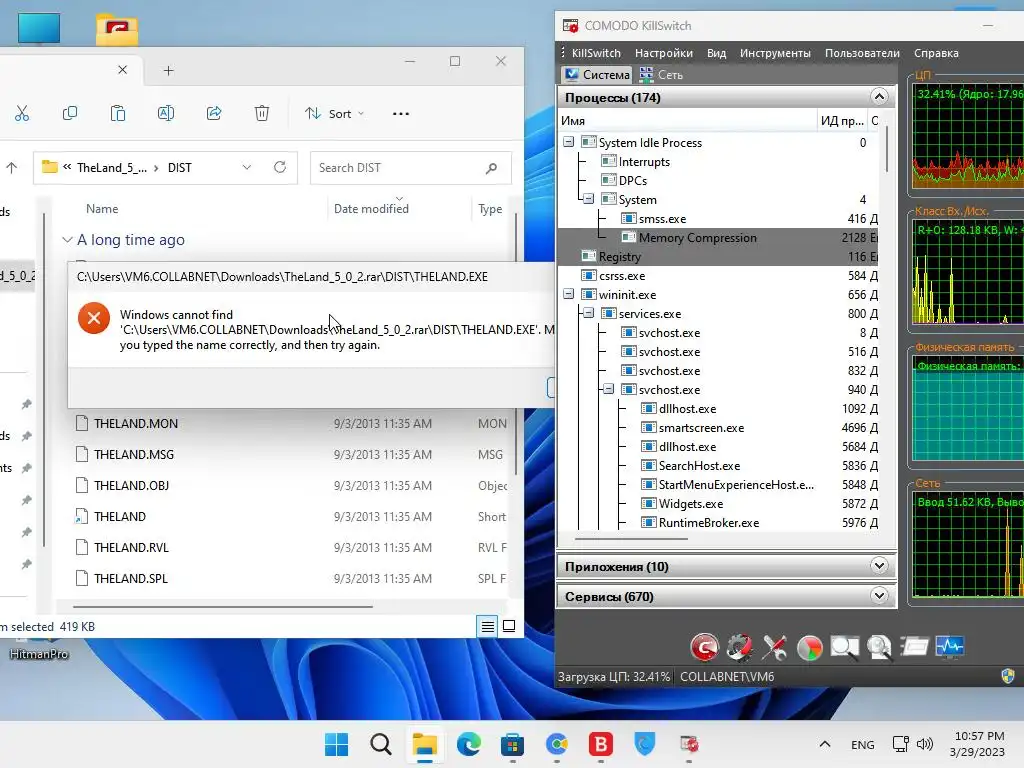The height and width of the screenshot is (768, 1024).
Task: Switch to the Система tab
Action: click(598, 74)
